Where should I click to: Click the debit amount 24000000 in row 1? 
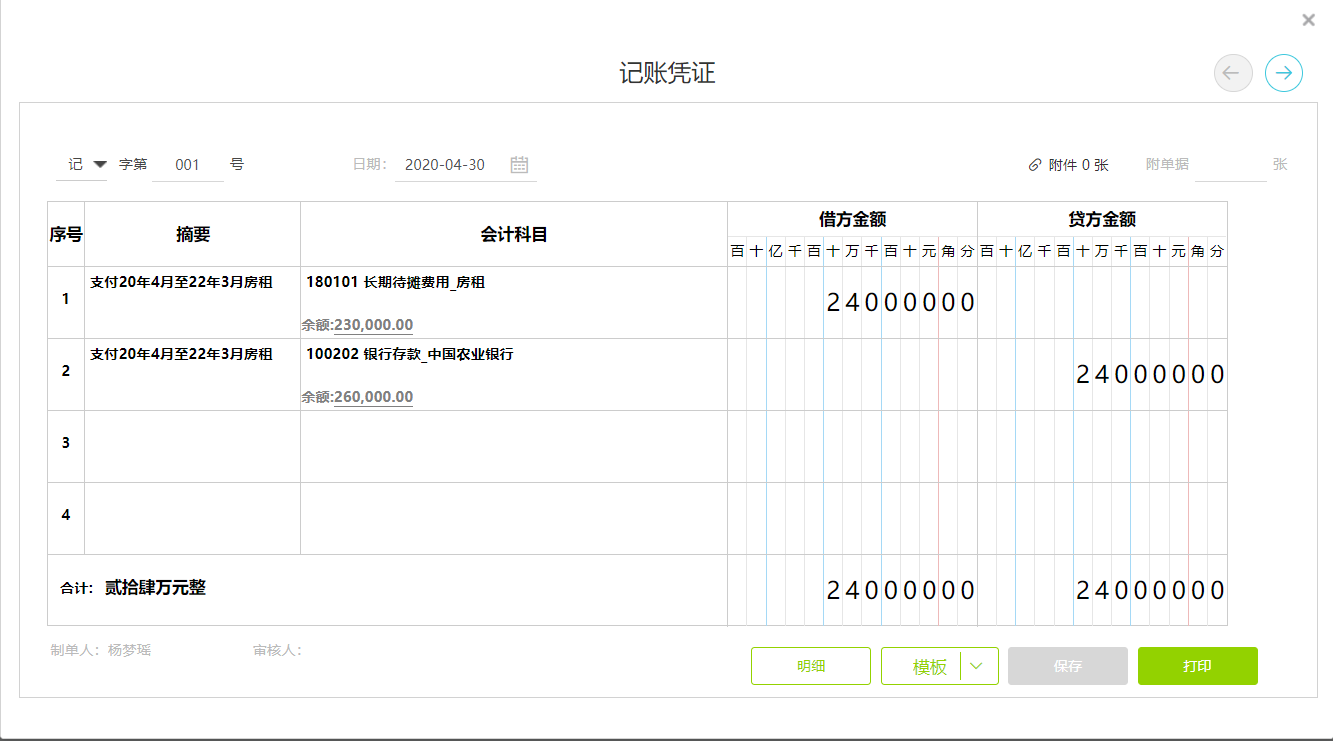point(899,301)
